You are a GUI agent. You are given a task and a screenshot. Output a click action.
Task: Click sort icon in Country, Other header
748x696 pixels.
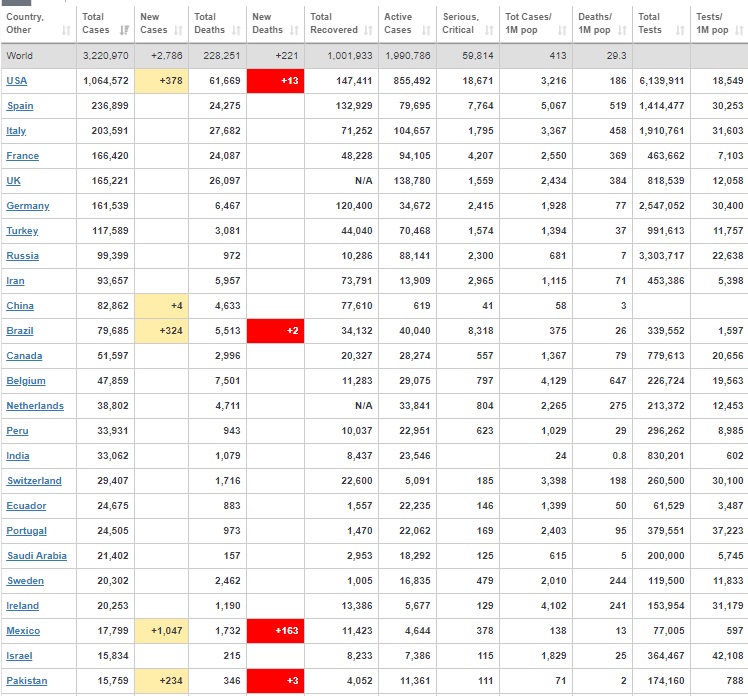point(68,30)
